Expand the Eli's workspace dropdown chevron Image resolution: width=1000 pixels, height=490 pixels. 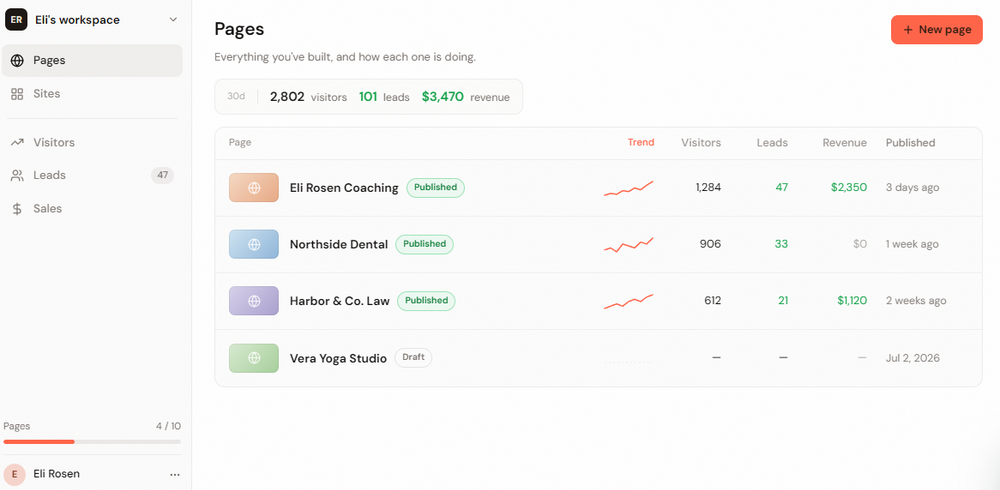(x=173, y=20)
